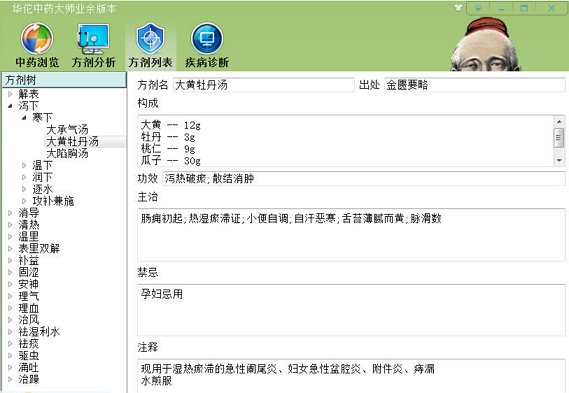Expand the 温下 sub-category
569x393 pixels.
click(24, 165)
